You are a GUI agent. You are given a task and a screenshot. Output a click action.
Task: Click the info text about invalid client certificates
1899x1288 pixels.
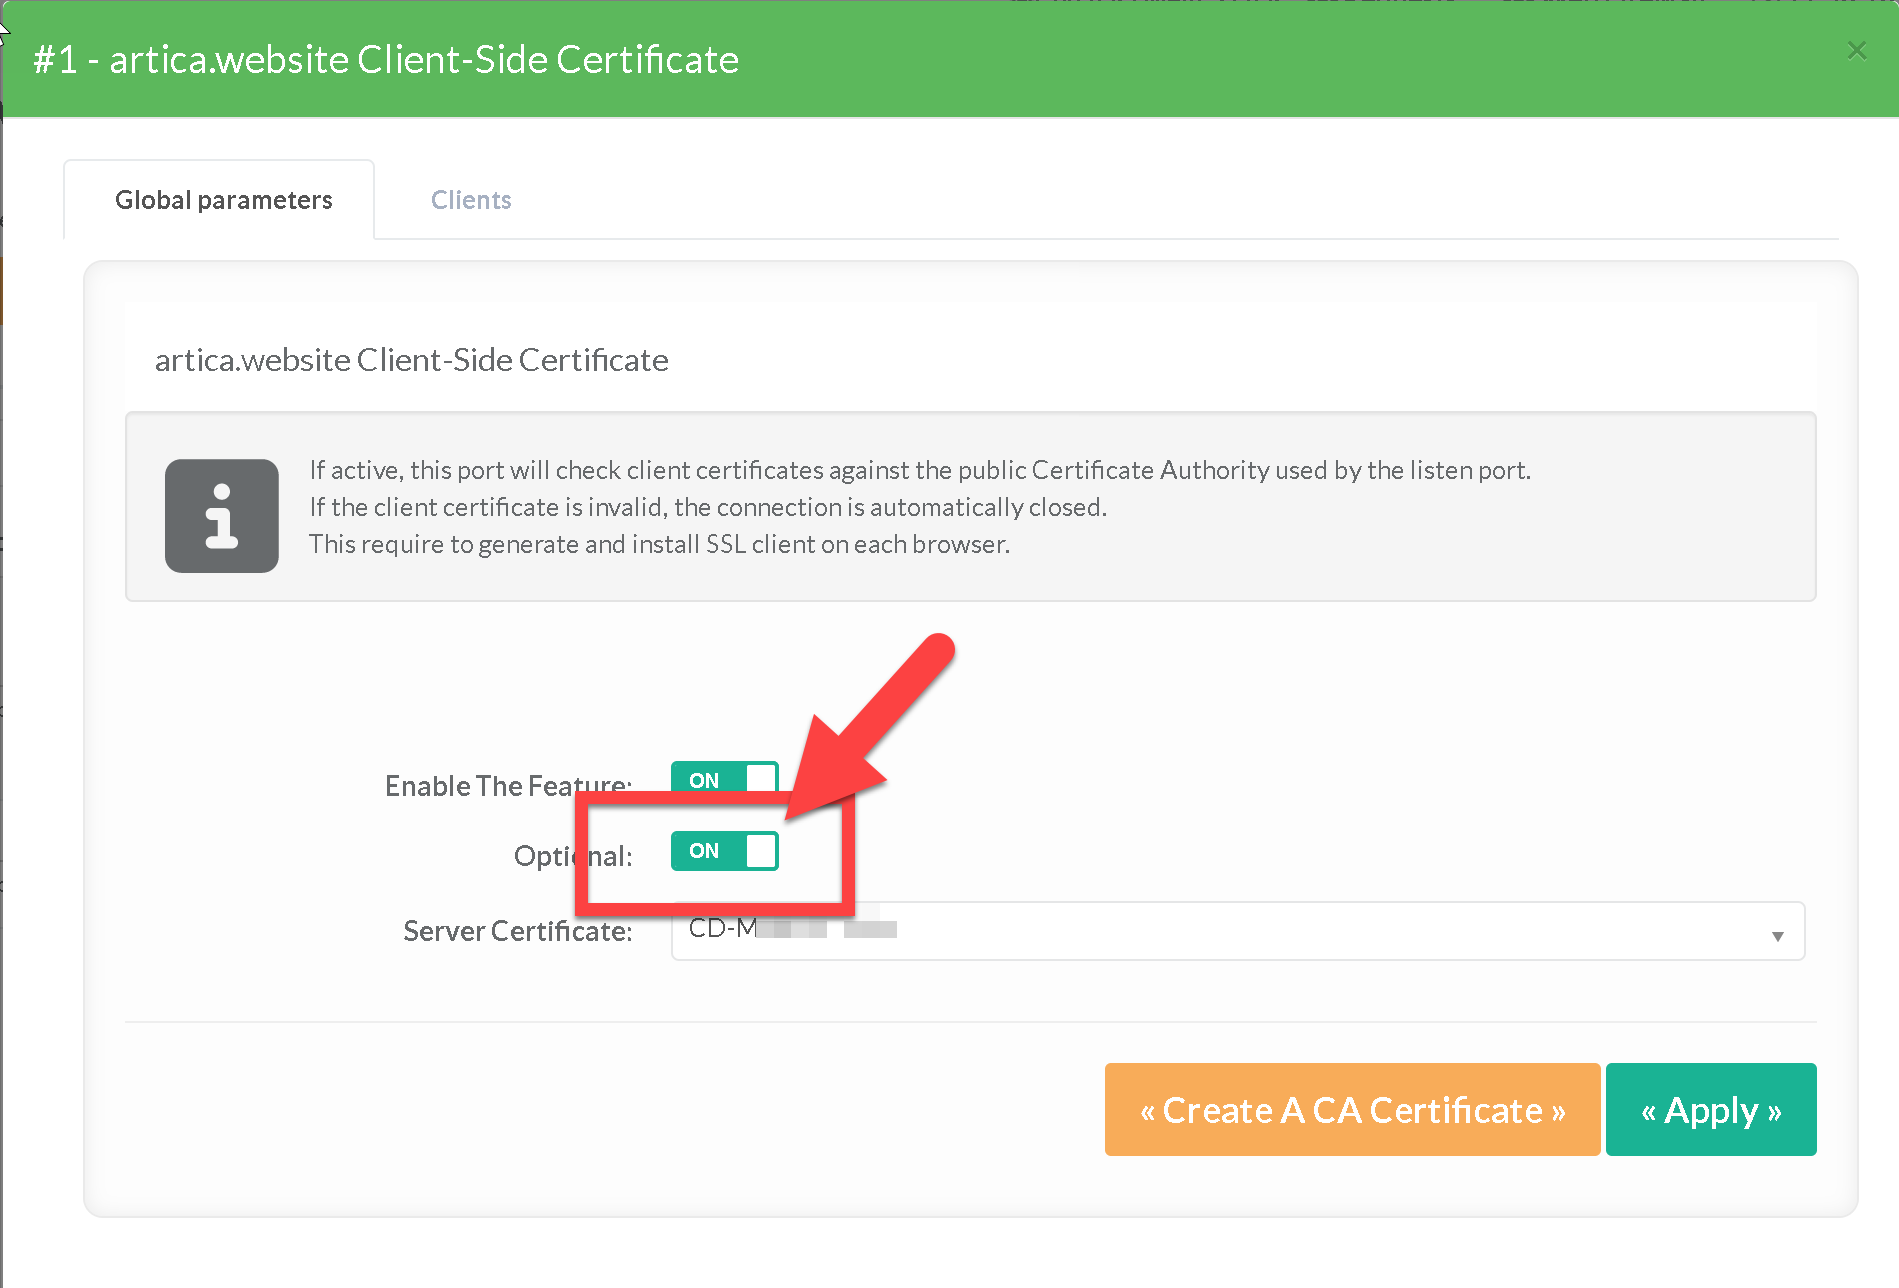(707, 507)
